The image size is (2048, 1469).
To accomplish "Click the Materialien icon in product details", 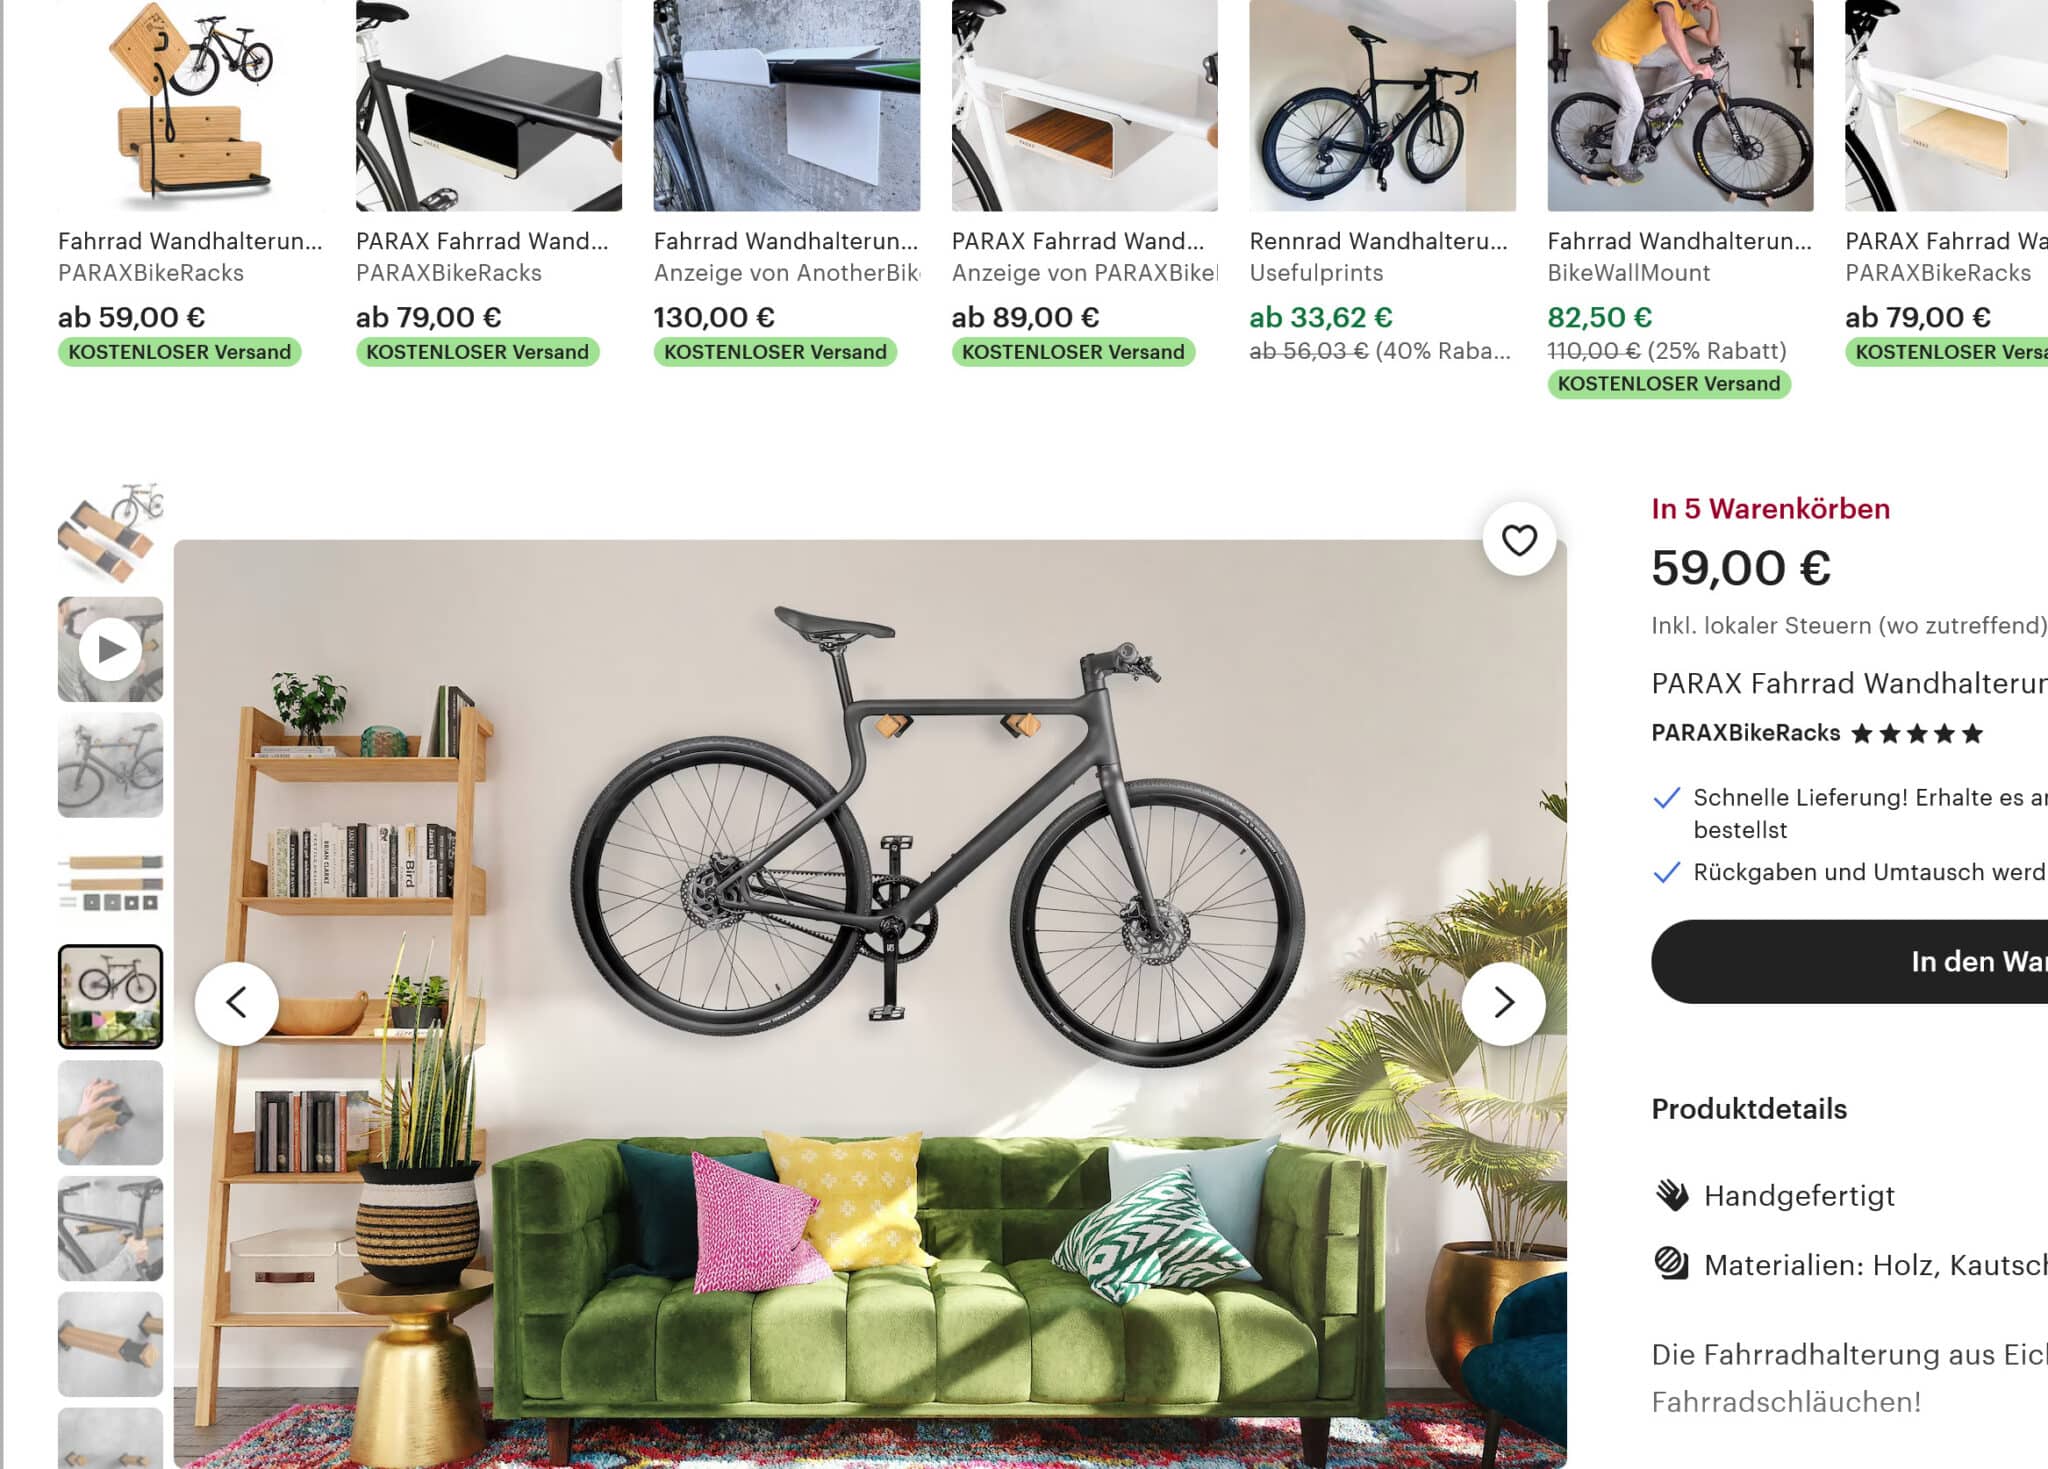I will click(x=1671, y=1264).
